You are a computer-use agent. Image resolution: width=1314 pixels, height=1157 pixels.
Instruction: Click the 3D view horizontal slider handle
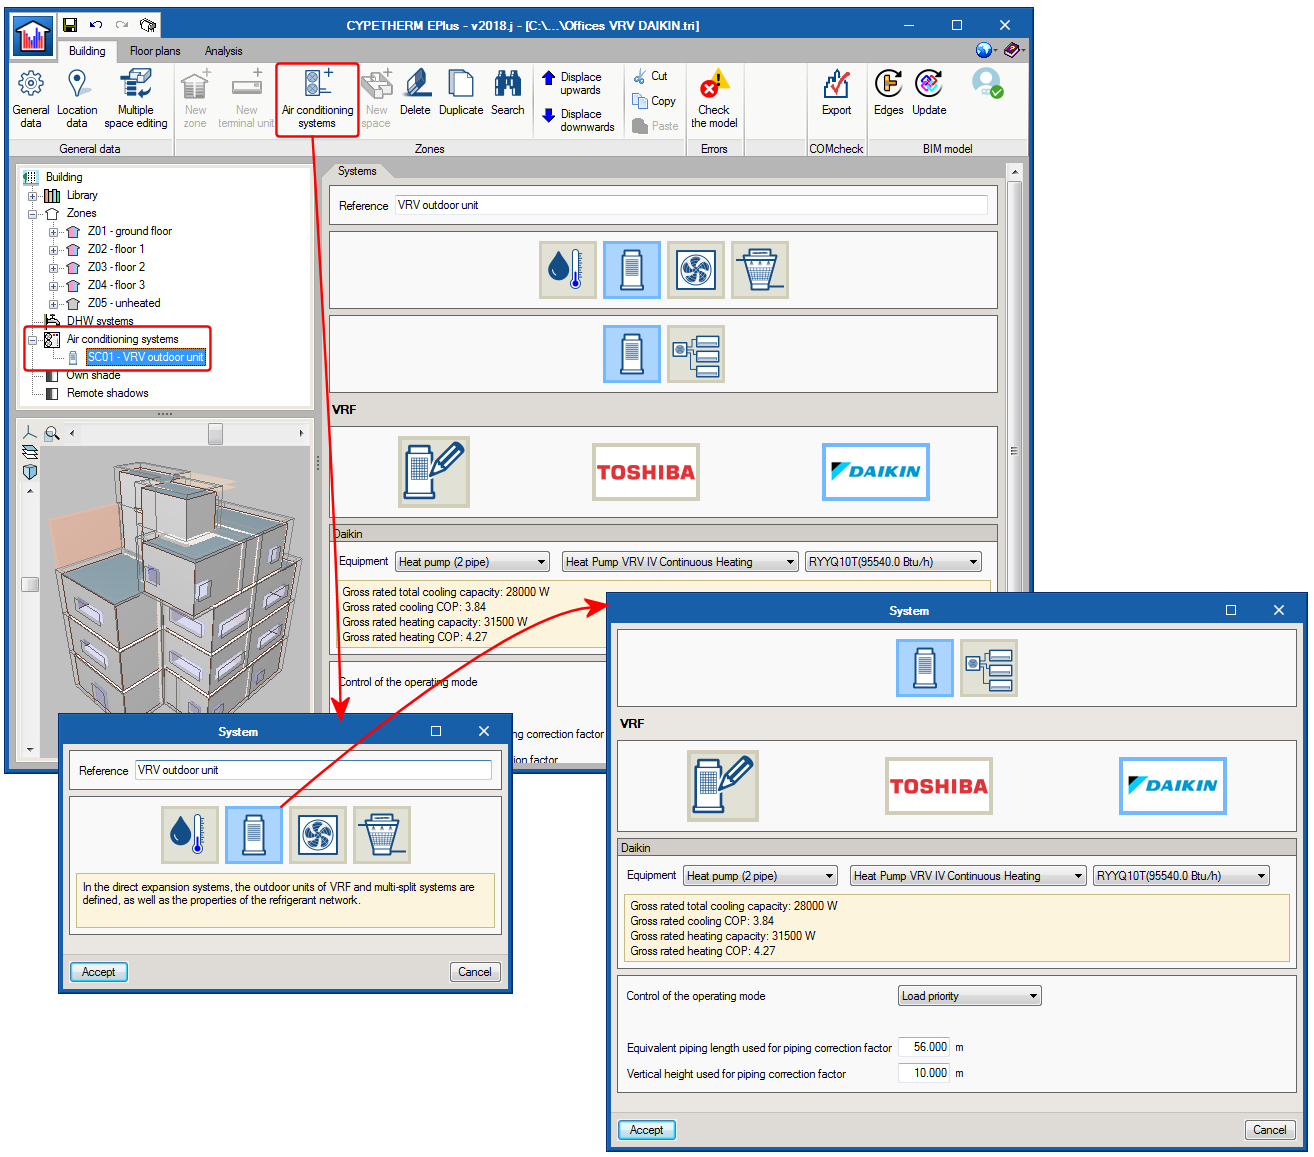pyautogui.click(x=215, y=433)
